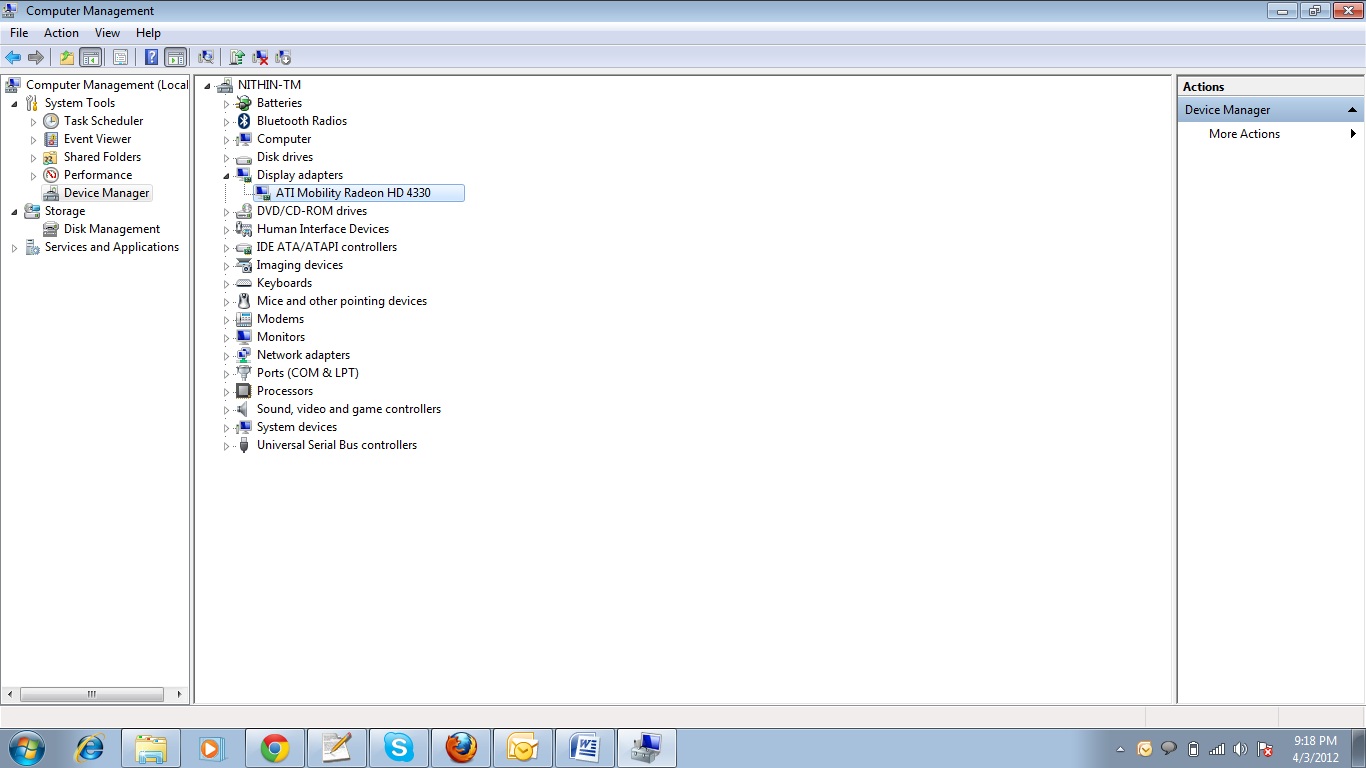
Task: Click the Forward arrow toolbar icon
Action: (x=36, y=57)
